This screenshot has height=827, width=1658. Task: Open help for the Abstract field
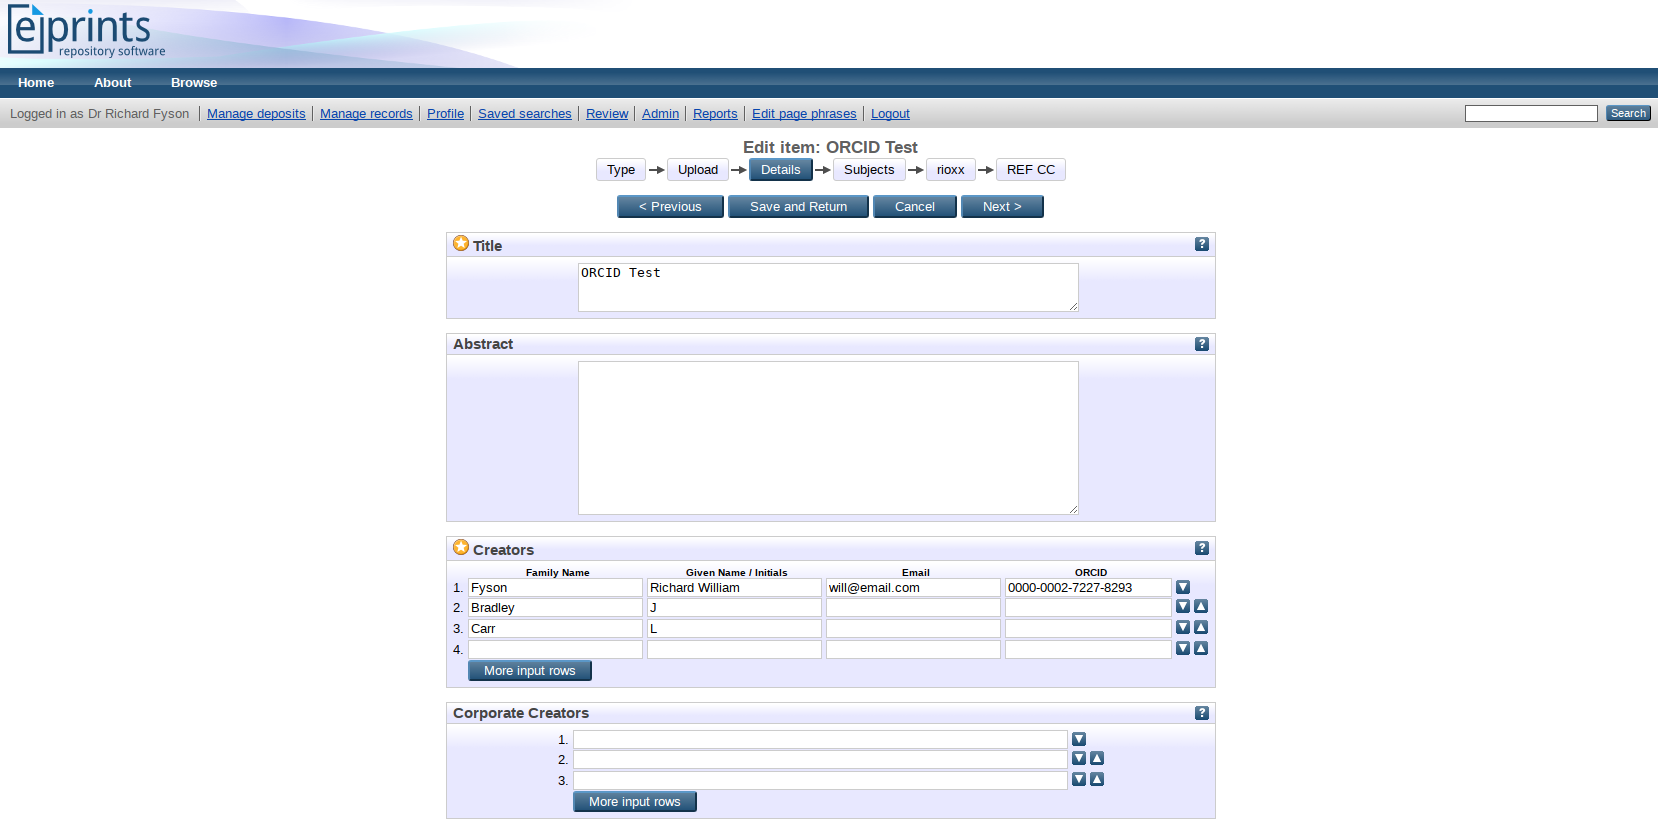click(x=1202, y=344)
